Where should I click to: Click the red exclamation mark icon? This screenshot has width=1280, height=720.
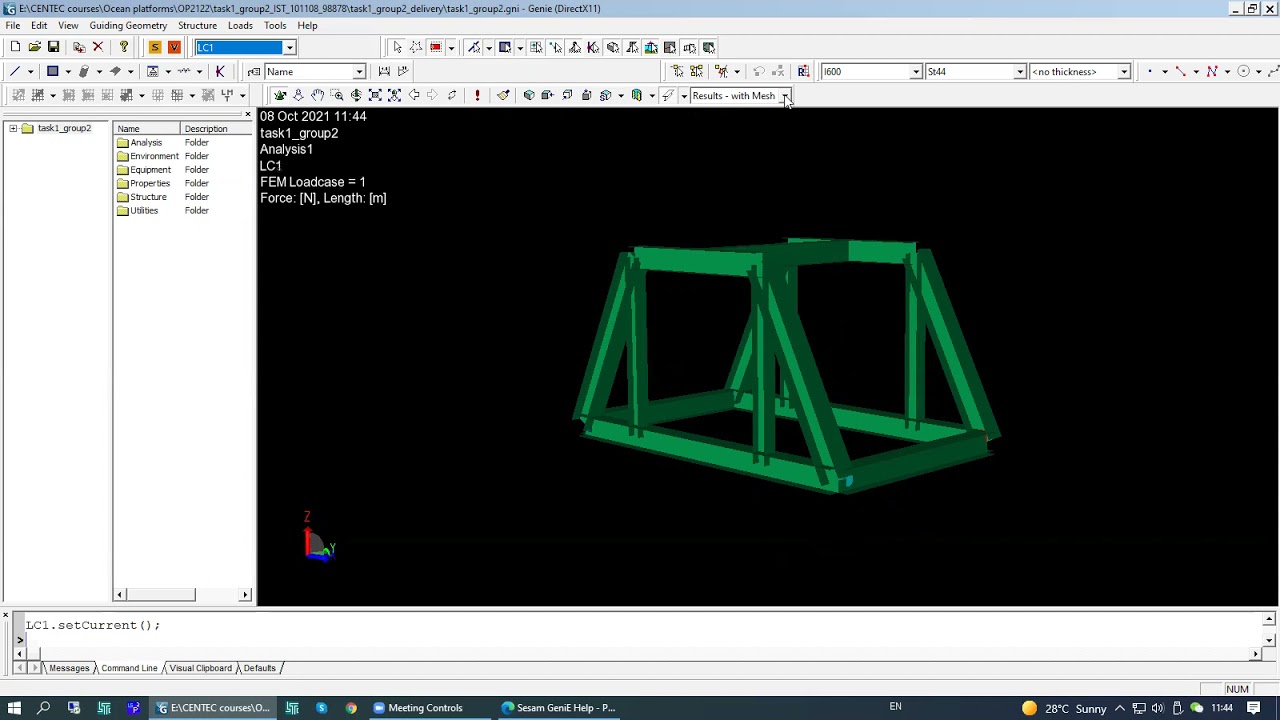click(477, 95)
